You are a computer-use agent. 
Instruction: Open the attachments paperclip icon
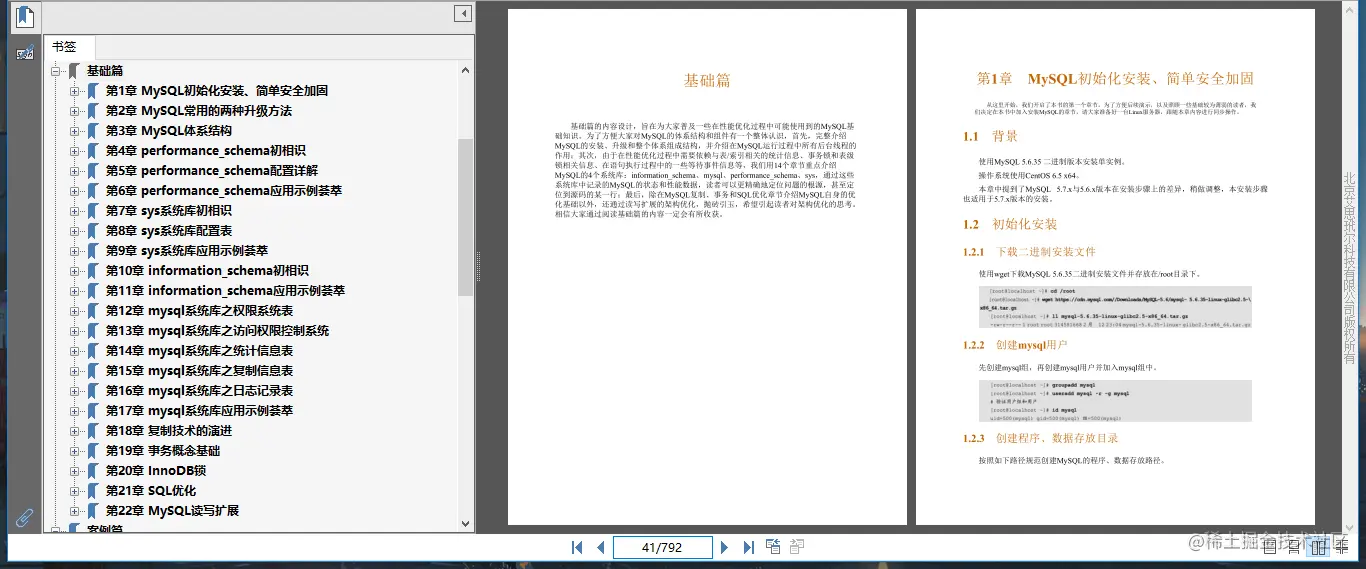(x=24, y=517)
